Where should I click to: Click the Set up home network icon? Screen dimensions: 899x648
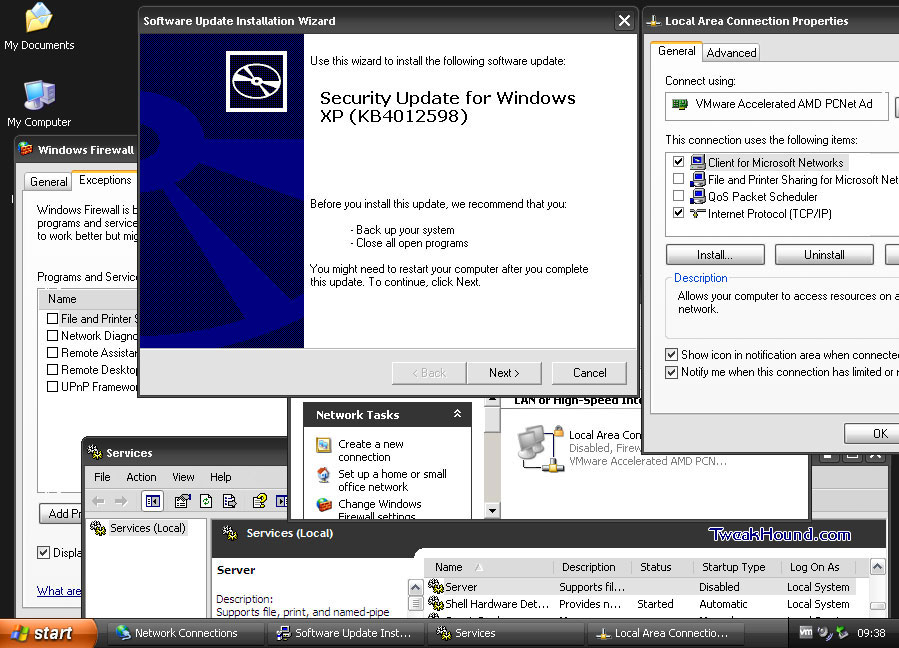(x=324, y=475)
